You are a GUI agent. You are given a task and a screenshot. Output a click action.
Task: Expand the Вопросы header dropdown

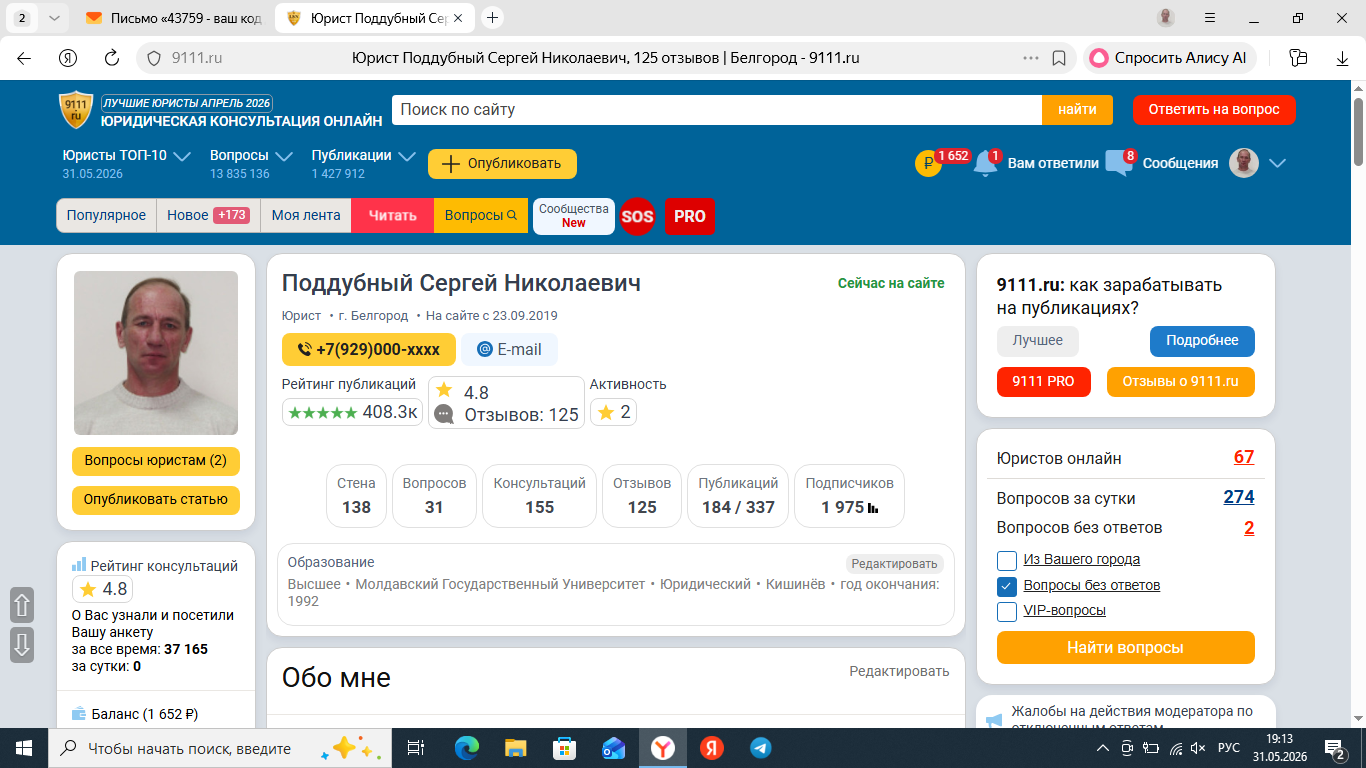[x=283, y=156]
